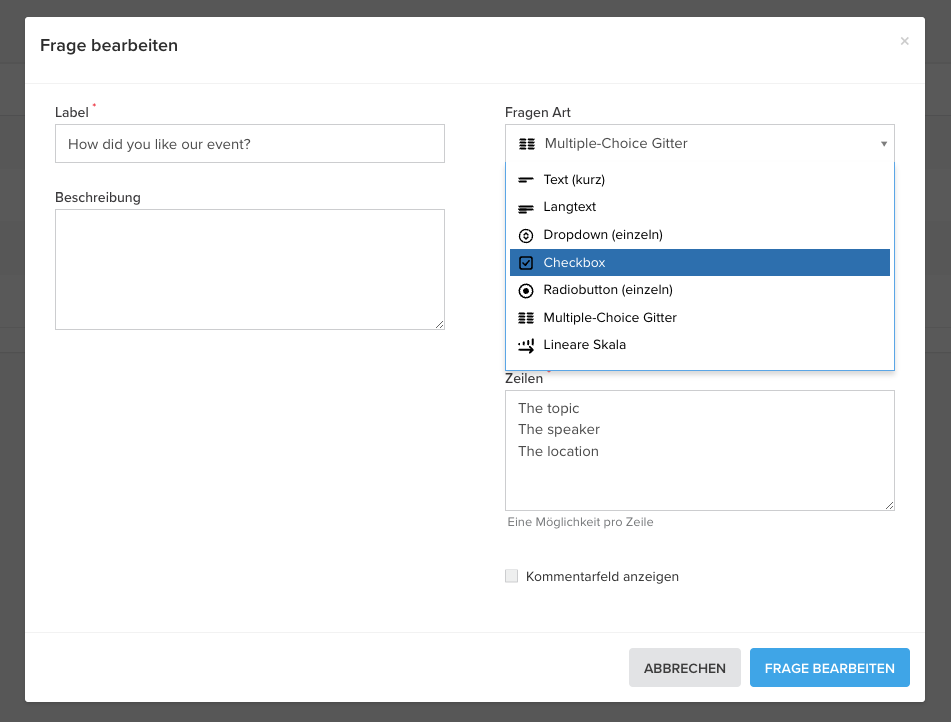Click the Dropdown (einzeln) circle icon
This screenshot has width=951, height=722.
[526, 235]
